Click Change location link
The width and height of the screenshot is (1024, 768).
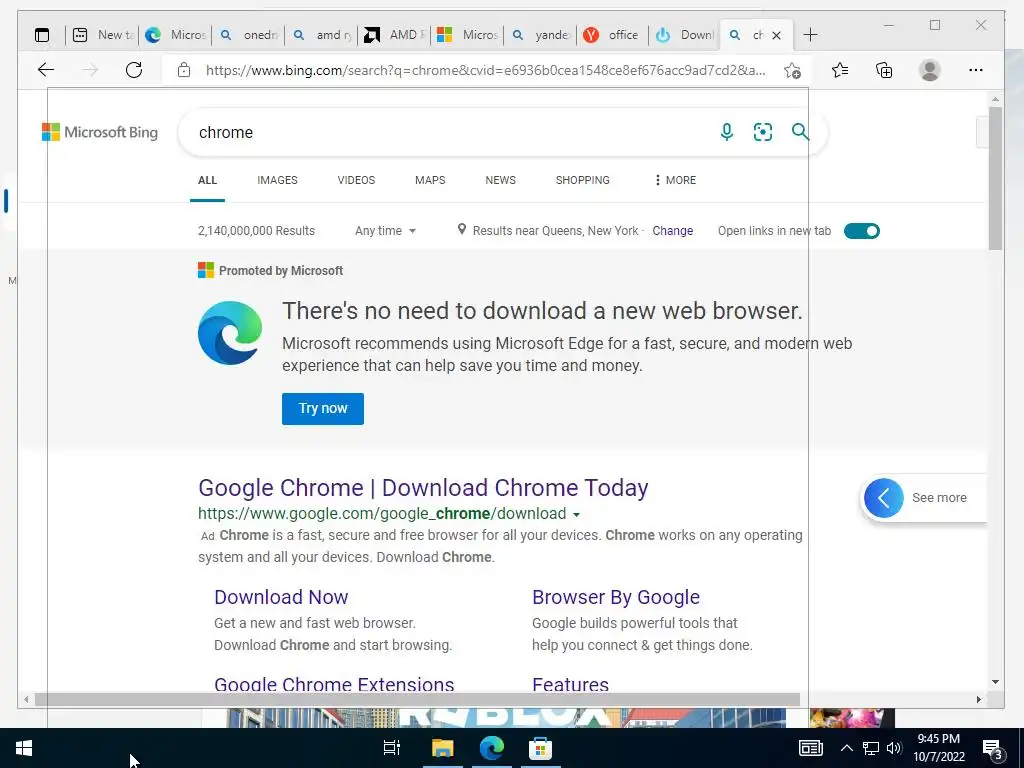click(672, 231)
